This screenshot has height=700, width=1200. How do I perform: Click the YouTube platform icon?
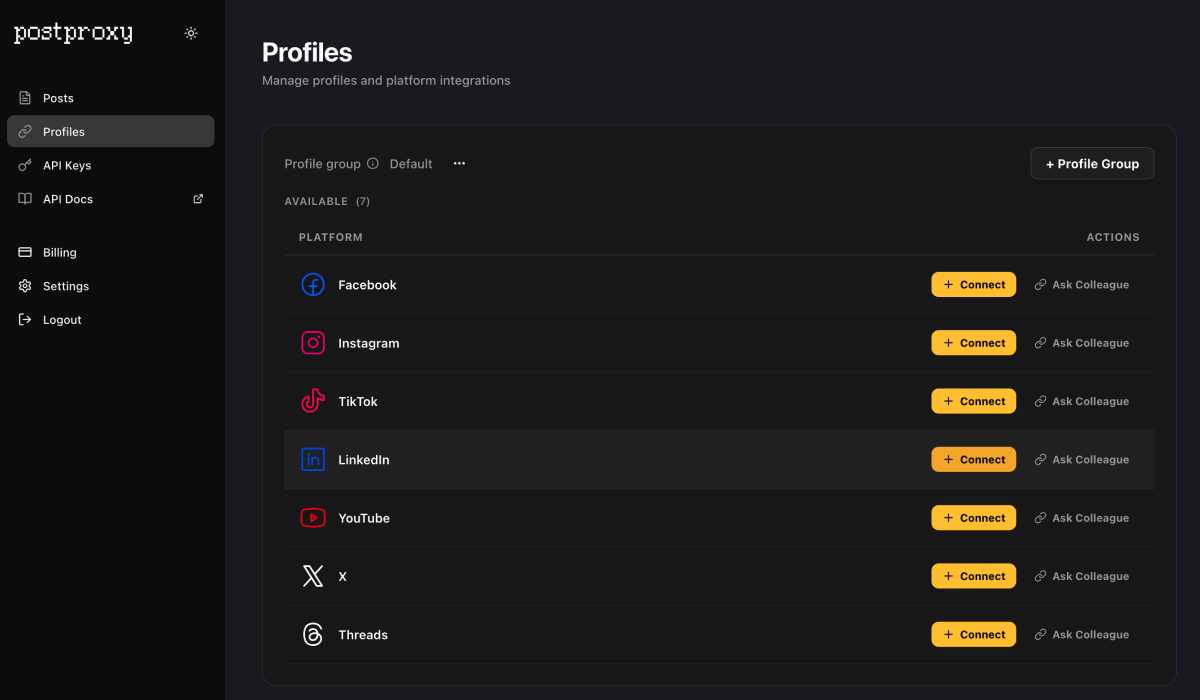pos(313,517)
